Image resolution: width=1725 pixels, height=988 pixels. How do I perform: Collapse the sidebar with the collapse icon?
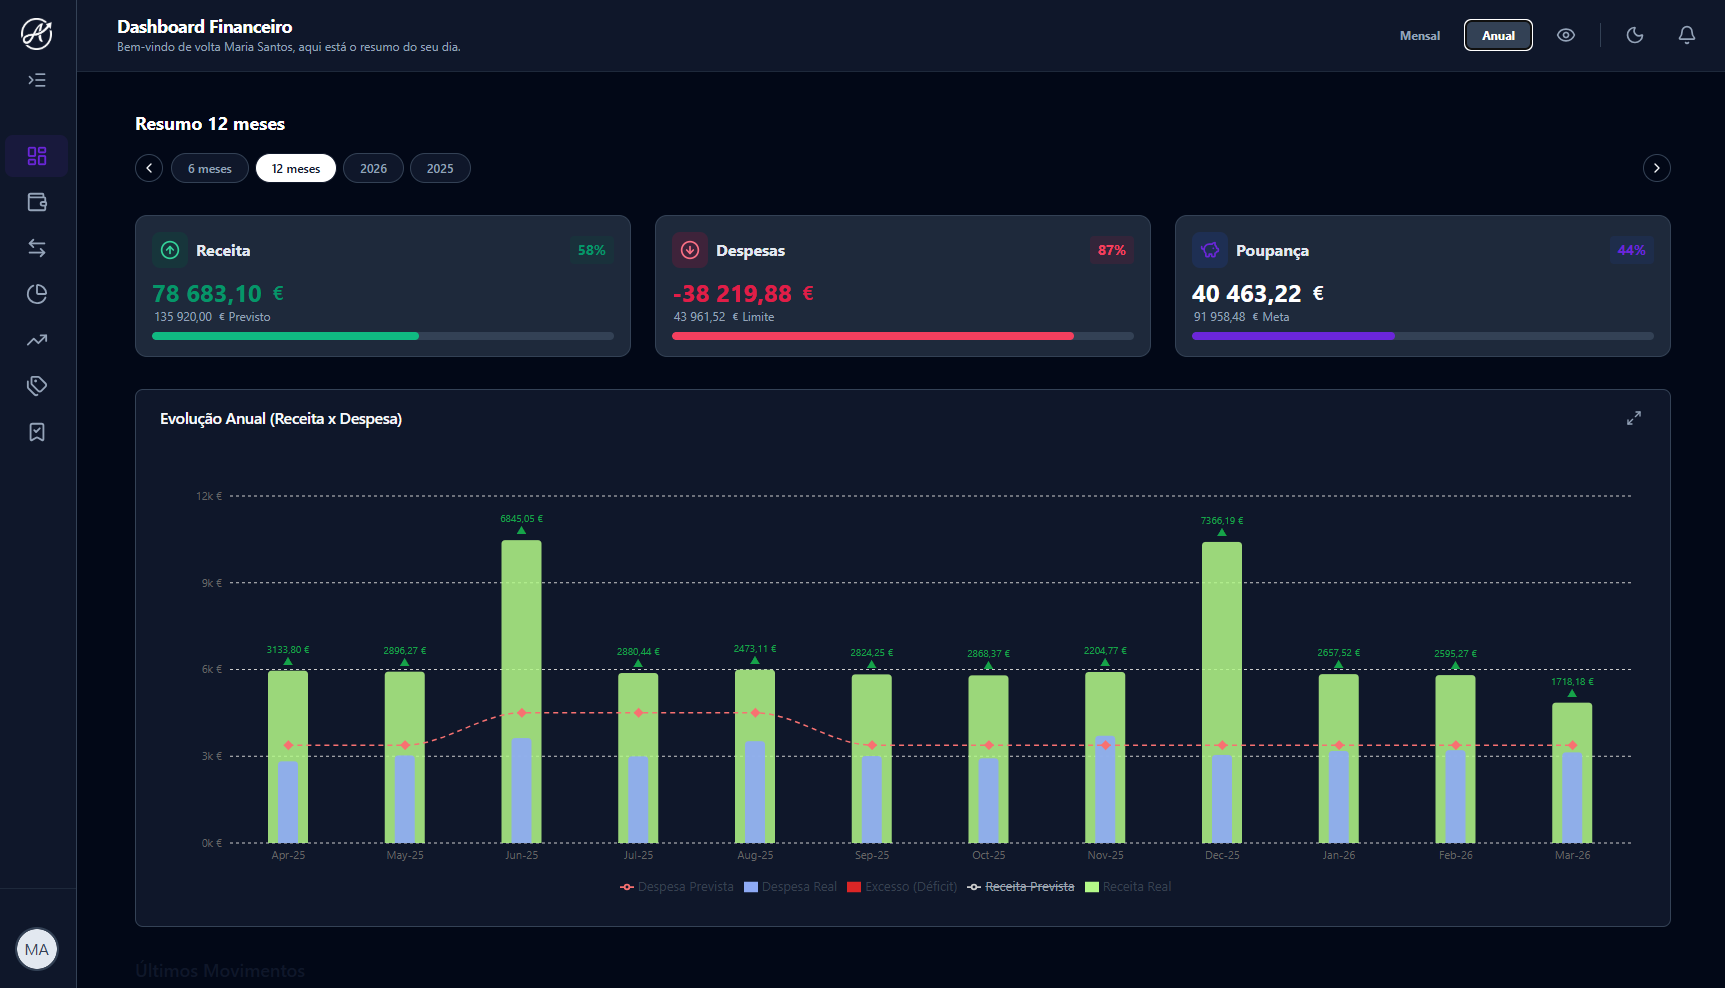[x=37, y=80]
